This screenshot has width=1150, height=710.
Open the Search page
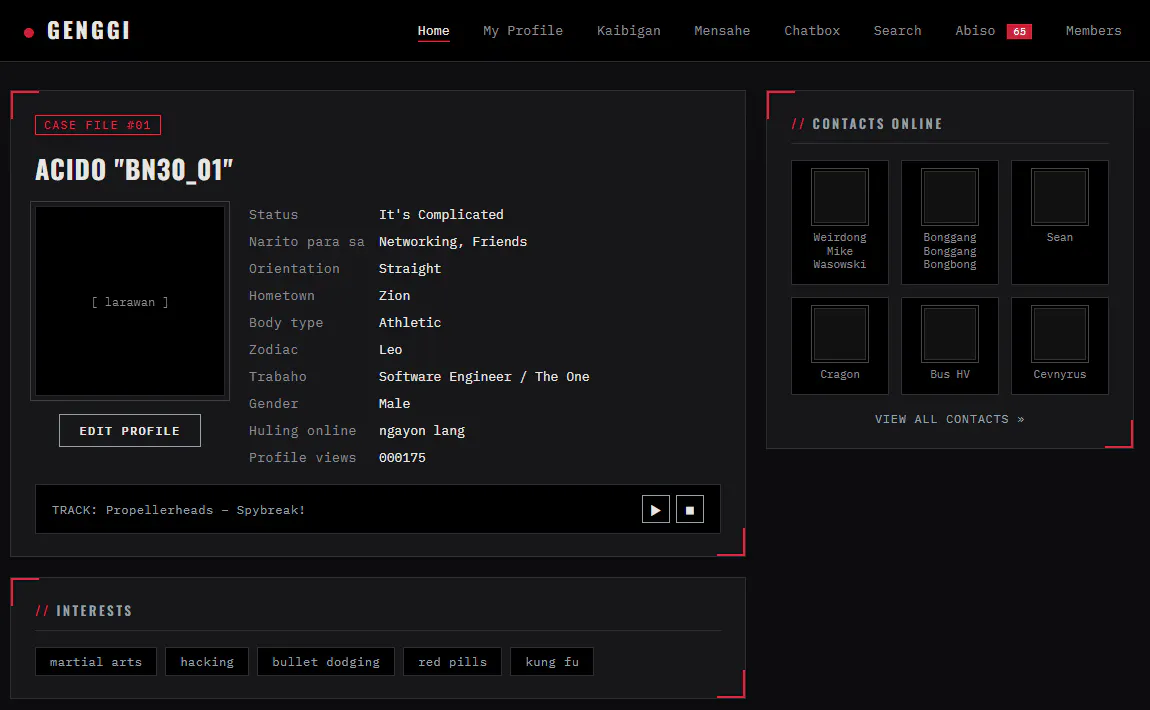pos(897,31)
